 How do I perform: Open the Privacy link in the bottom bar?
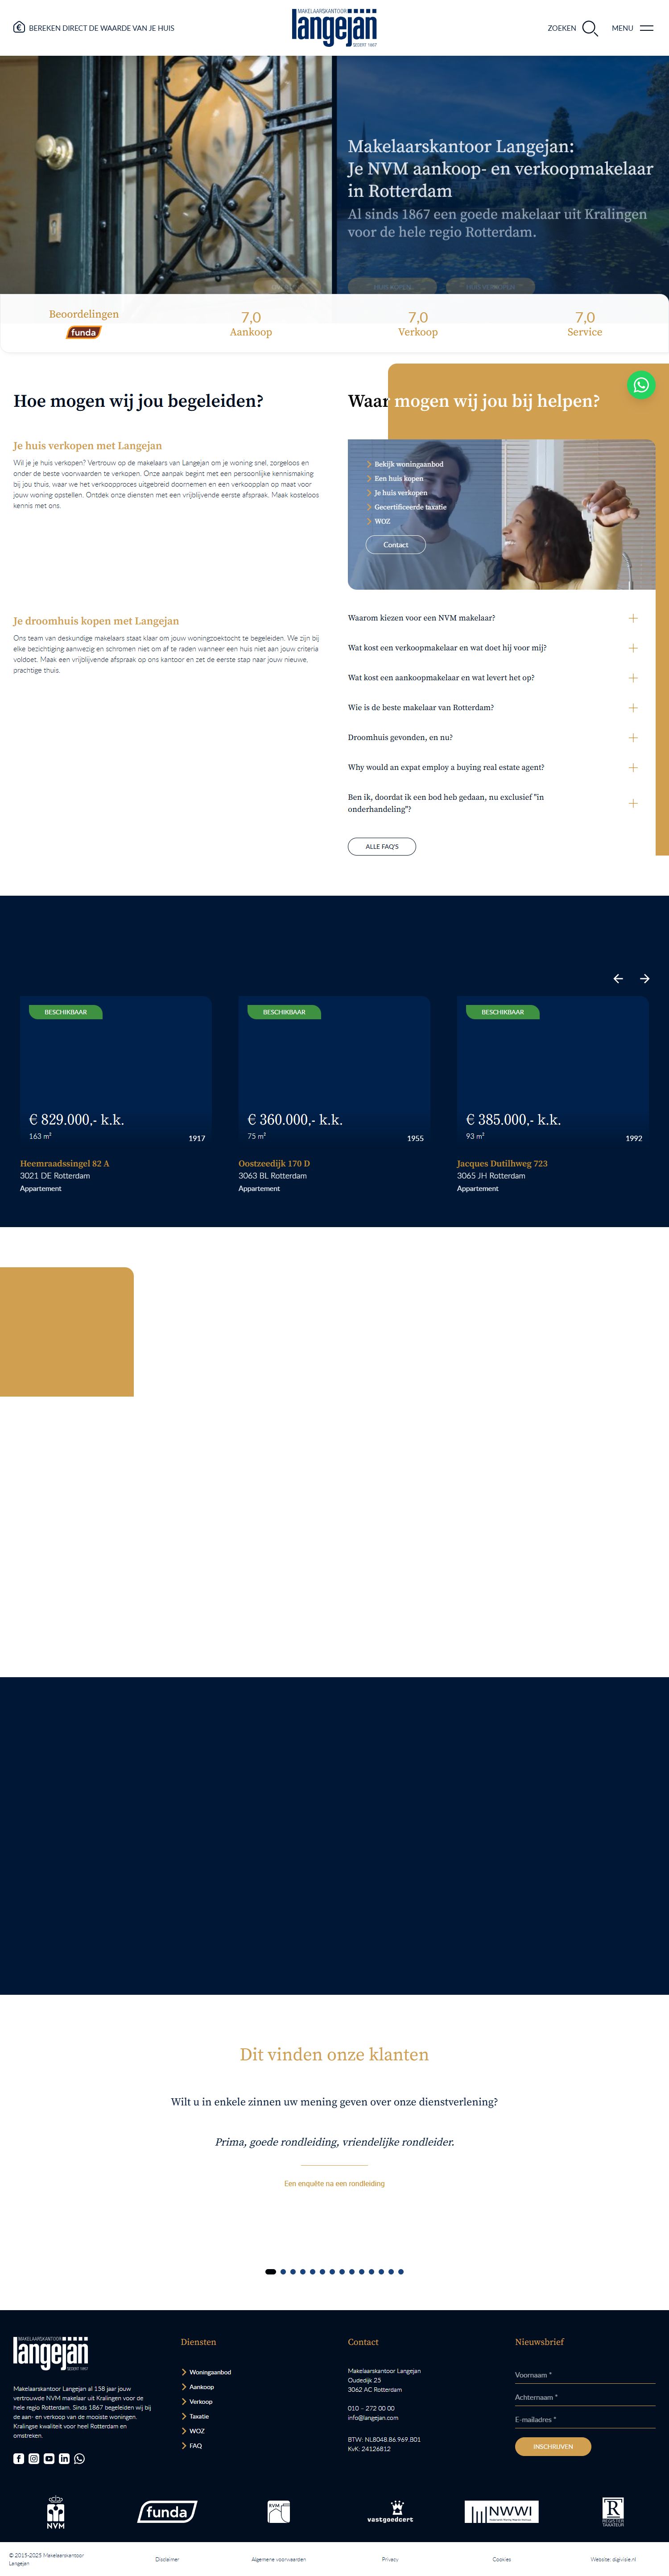[x=390, y=2559]
